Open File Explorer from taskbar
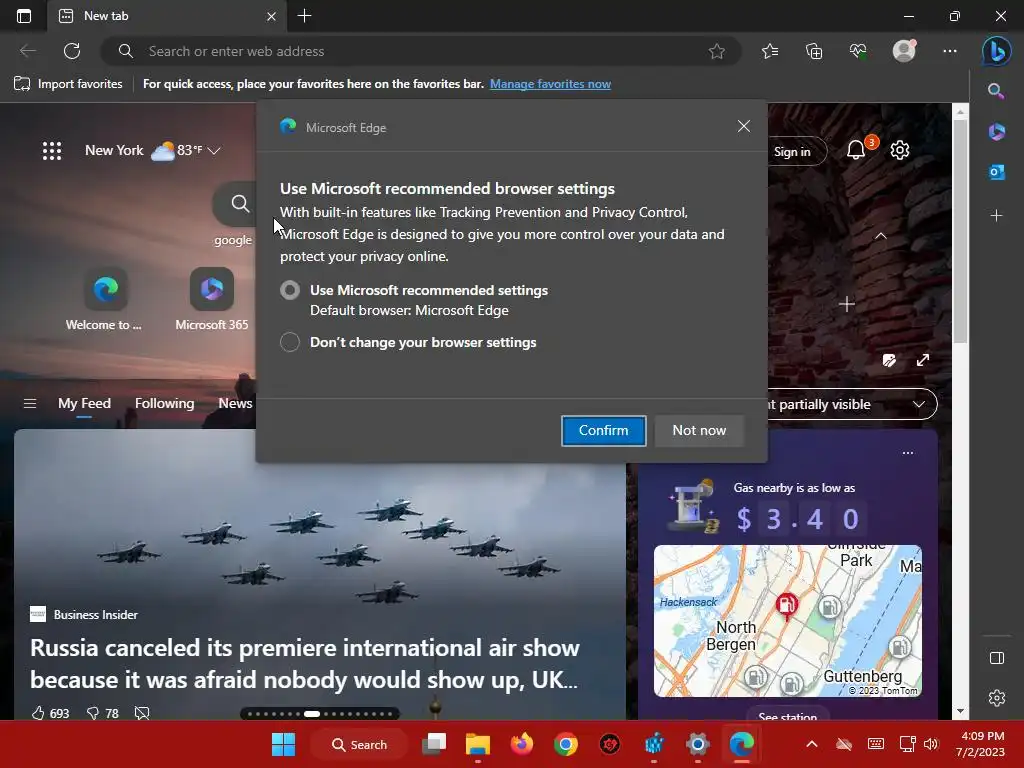The width and height of the screenshot is (1024, 768). point(477,744)
